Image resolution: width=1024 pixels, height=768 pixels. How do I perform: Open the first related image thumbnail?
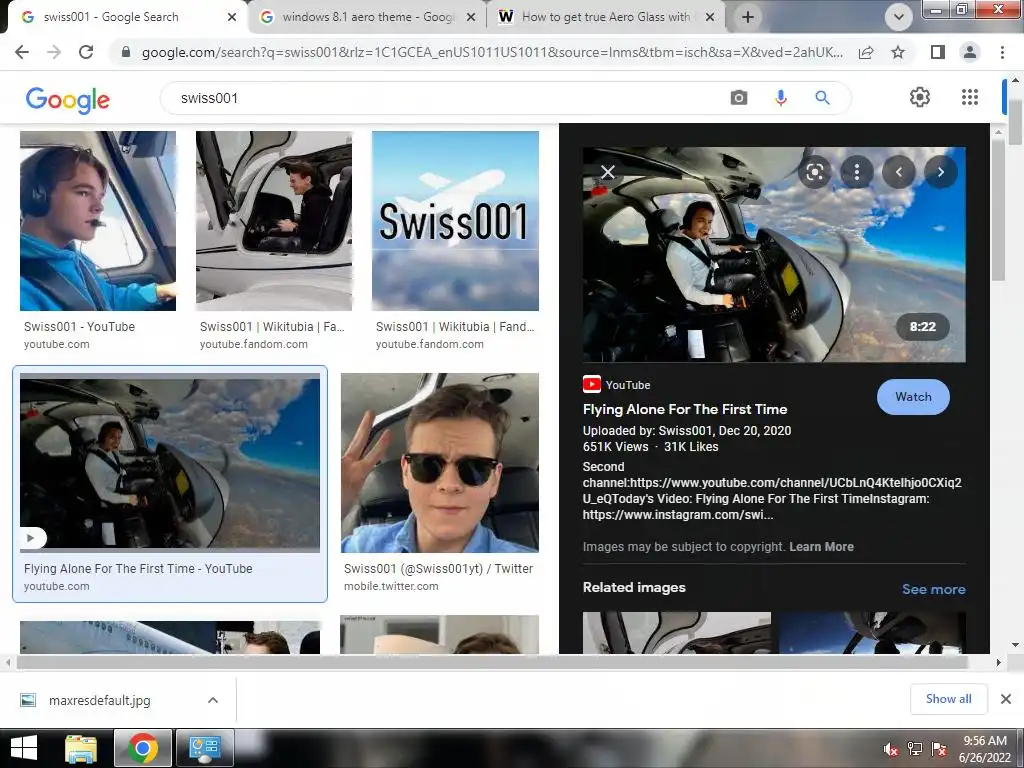click(x=677, y=632)
